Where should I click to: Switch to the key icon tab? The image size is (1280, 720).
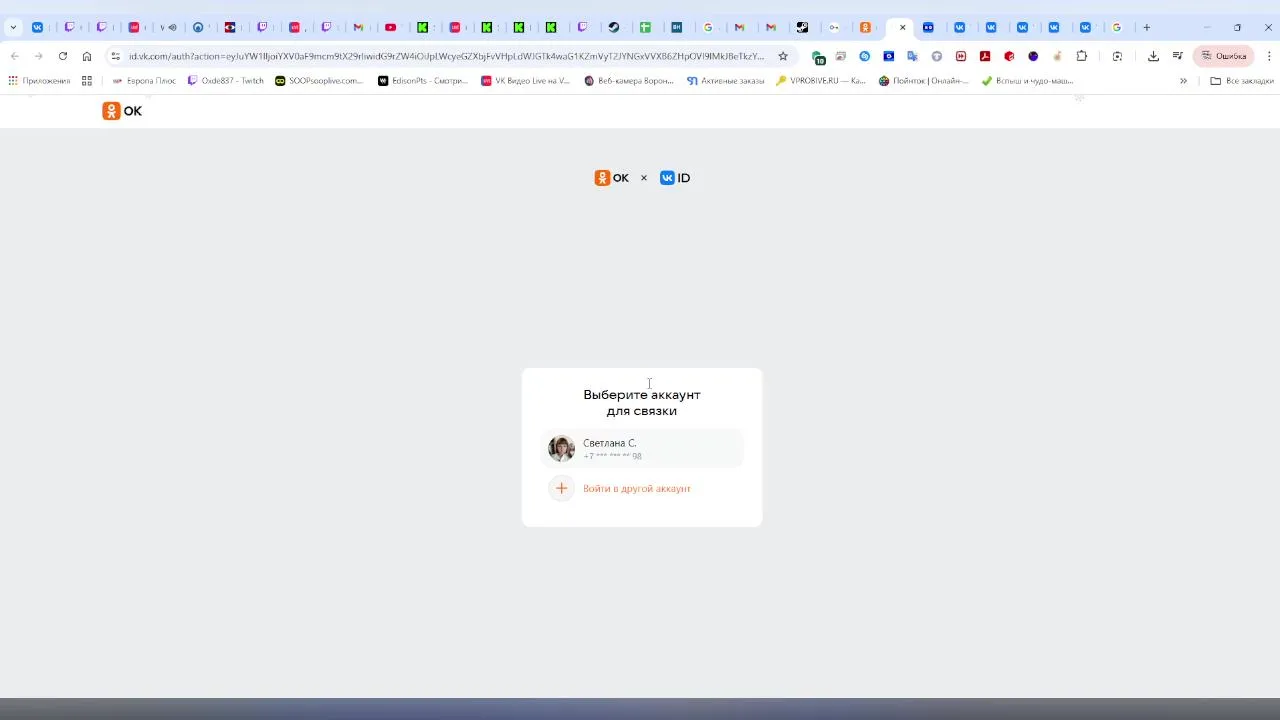(x=834, y=27)
